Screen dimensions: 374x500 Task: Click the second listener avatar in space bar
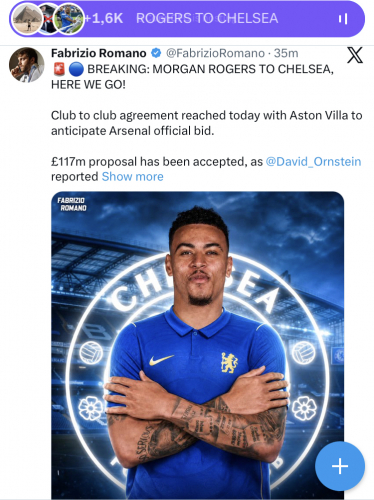coord(49,19)
